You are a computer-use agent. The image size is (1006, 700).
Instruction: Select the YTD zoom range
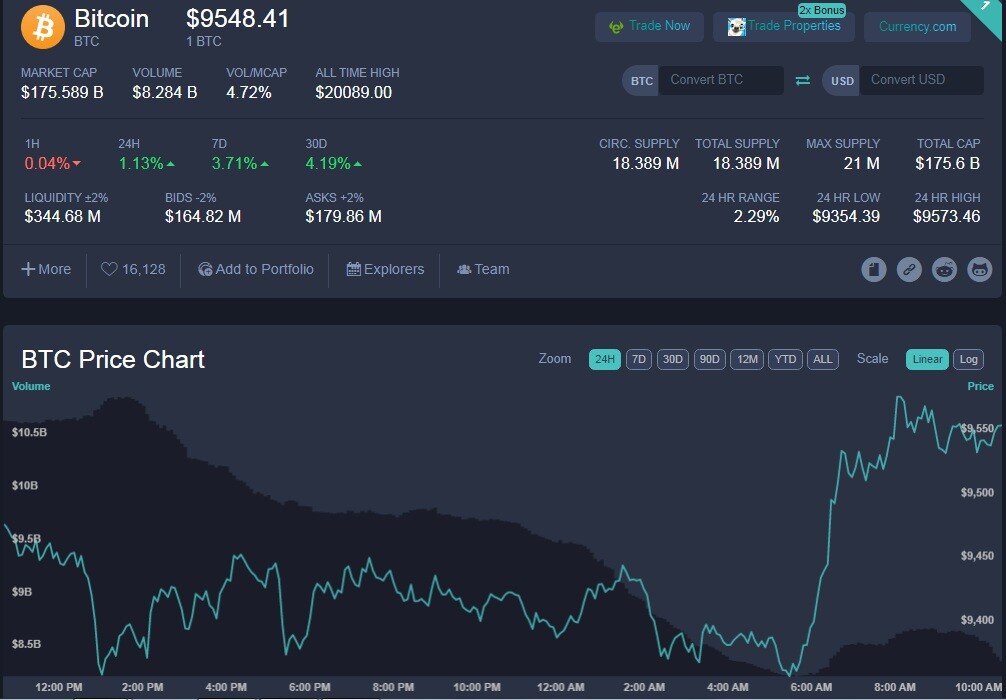coord(785,359)
